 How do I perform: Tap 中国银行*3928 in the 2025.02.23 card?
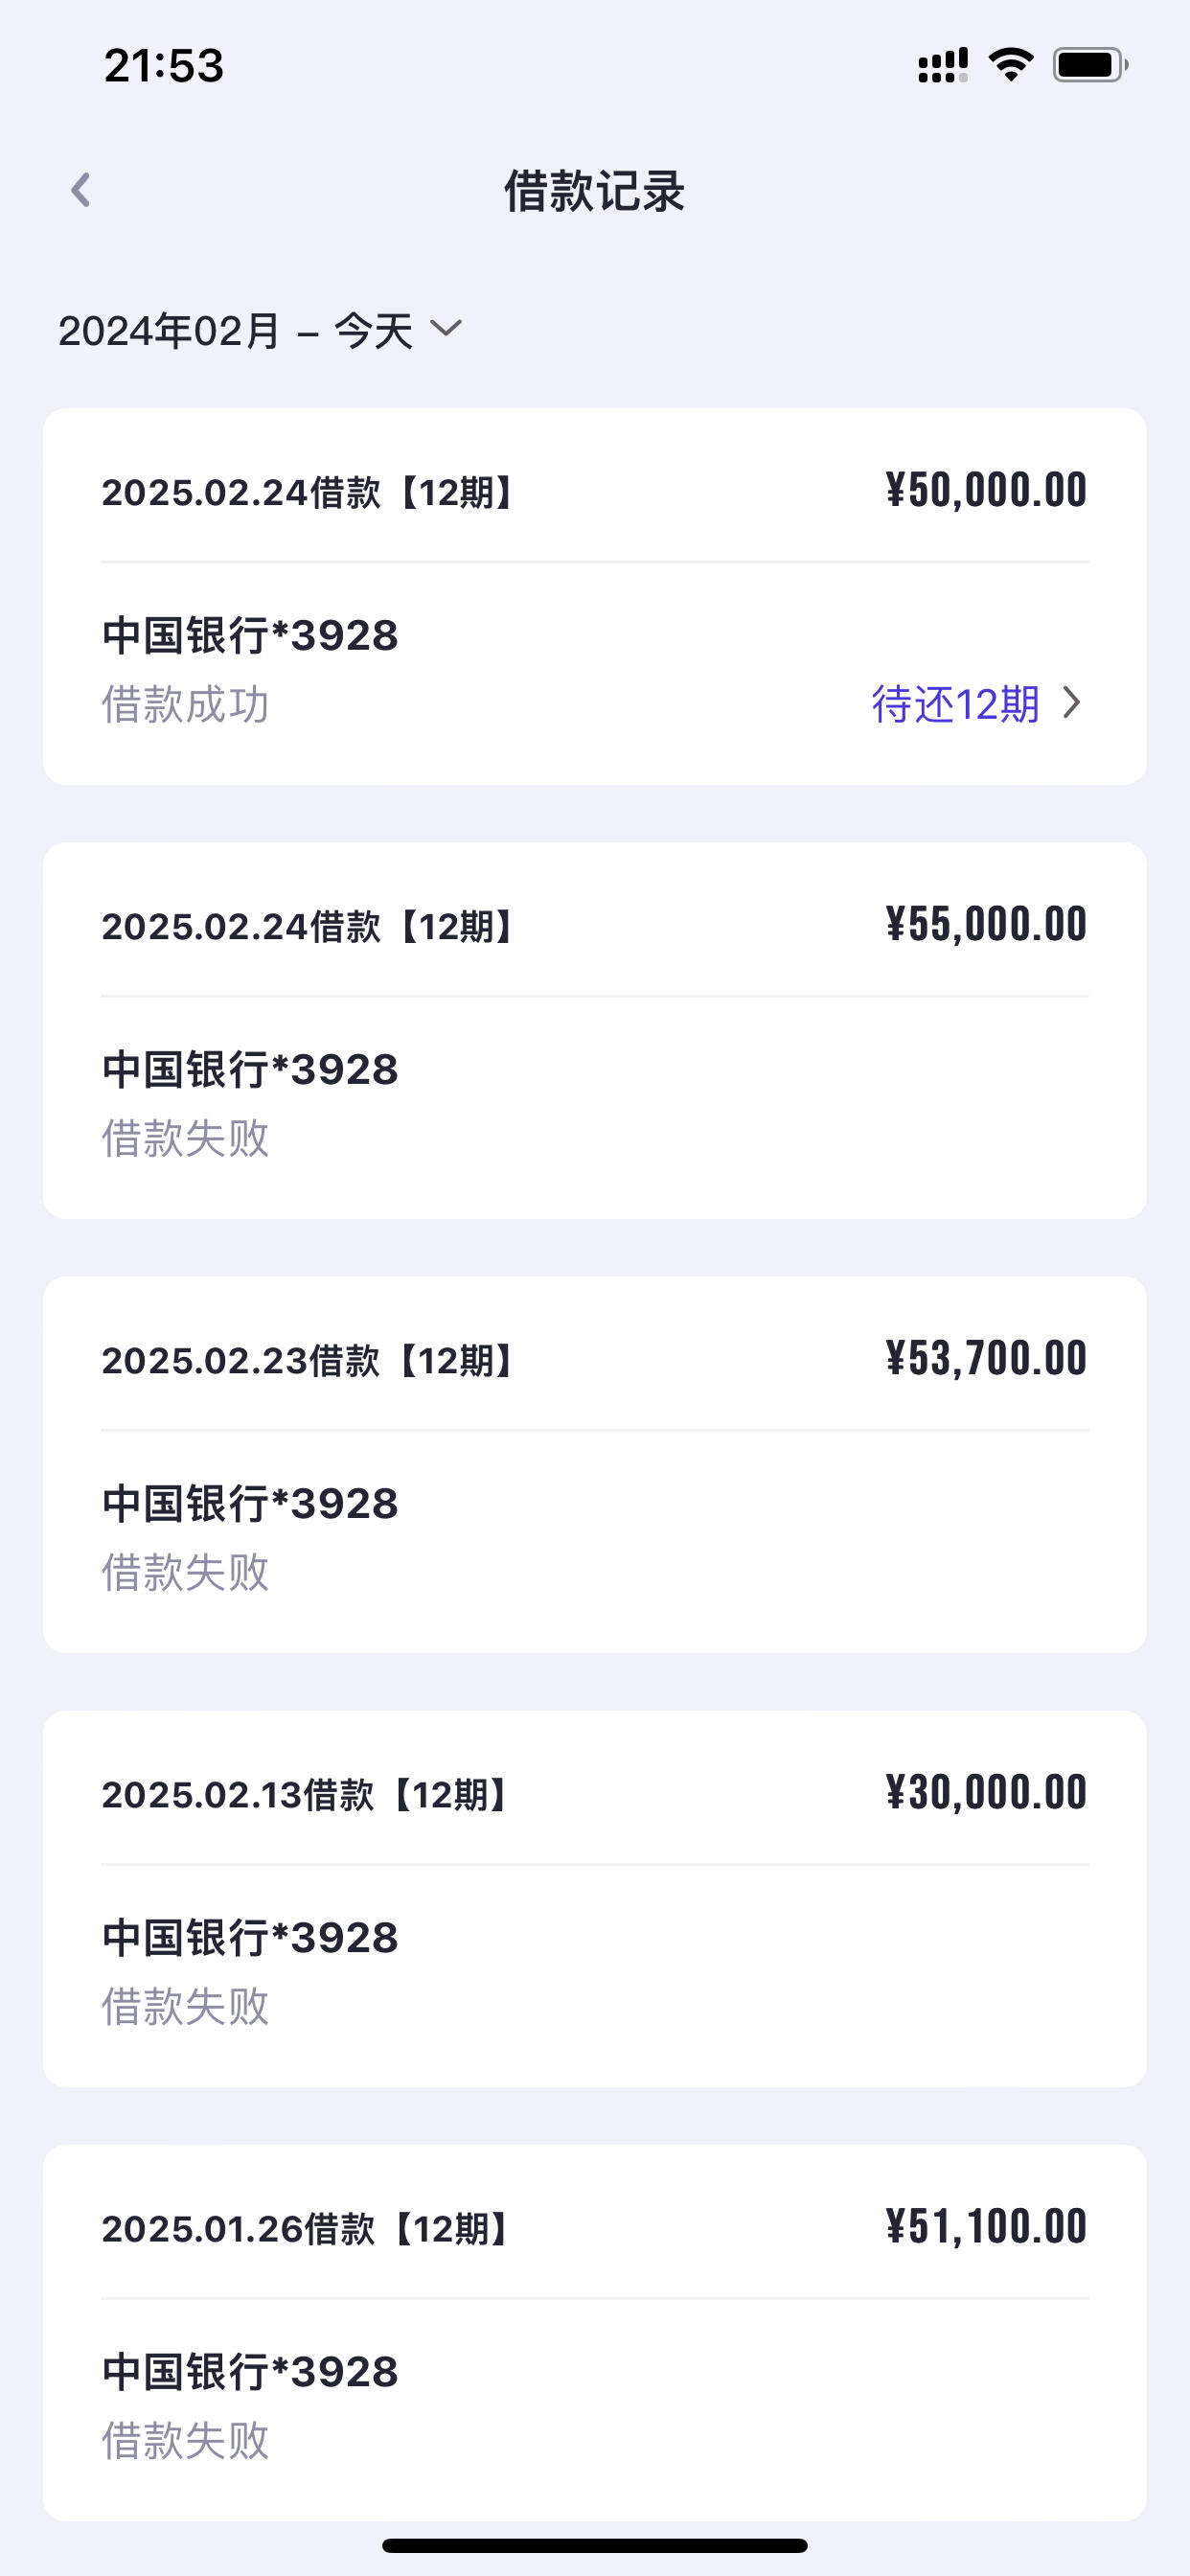250,1503
